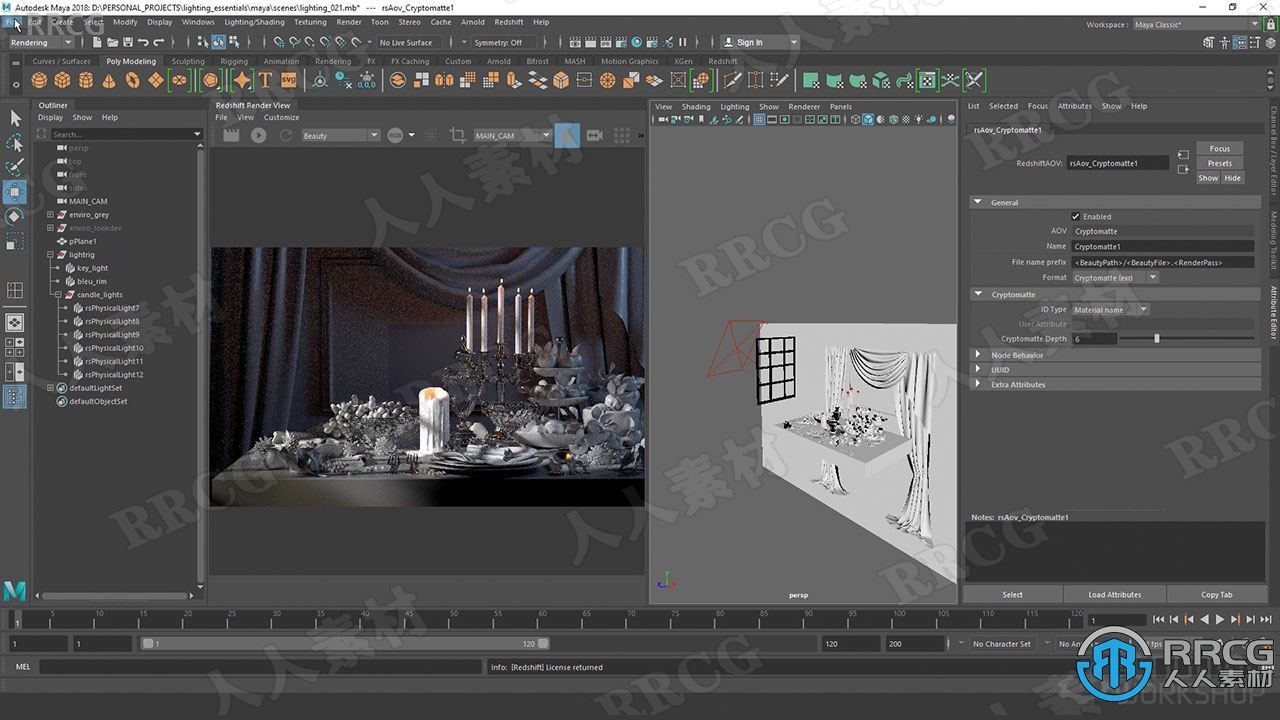The image size is (1280, 720).
Task: Click the Hide button
Action: [1232, 178]
